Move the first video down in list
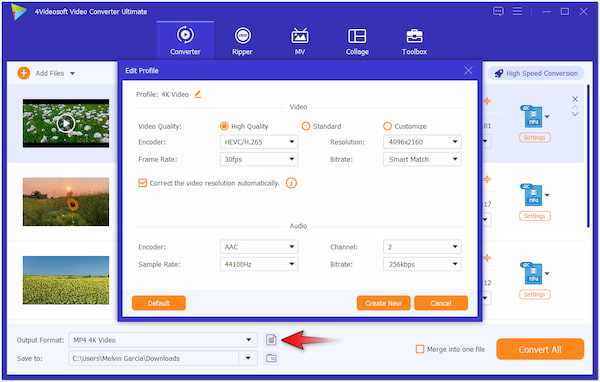Image resolution: width=600 pixels, height=382 pixels. coord(575,114)
